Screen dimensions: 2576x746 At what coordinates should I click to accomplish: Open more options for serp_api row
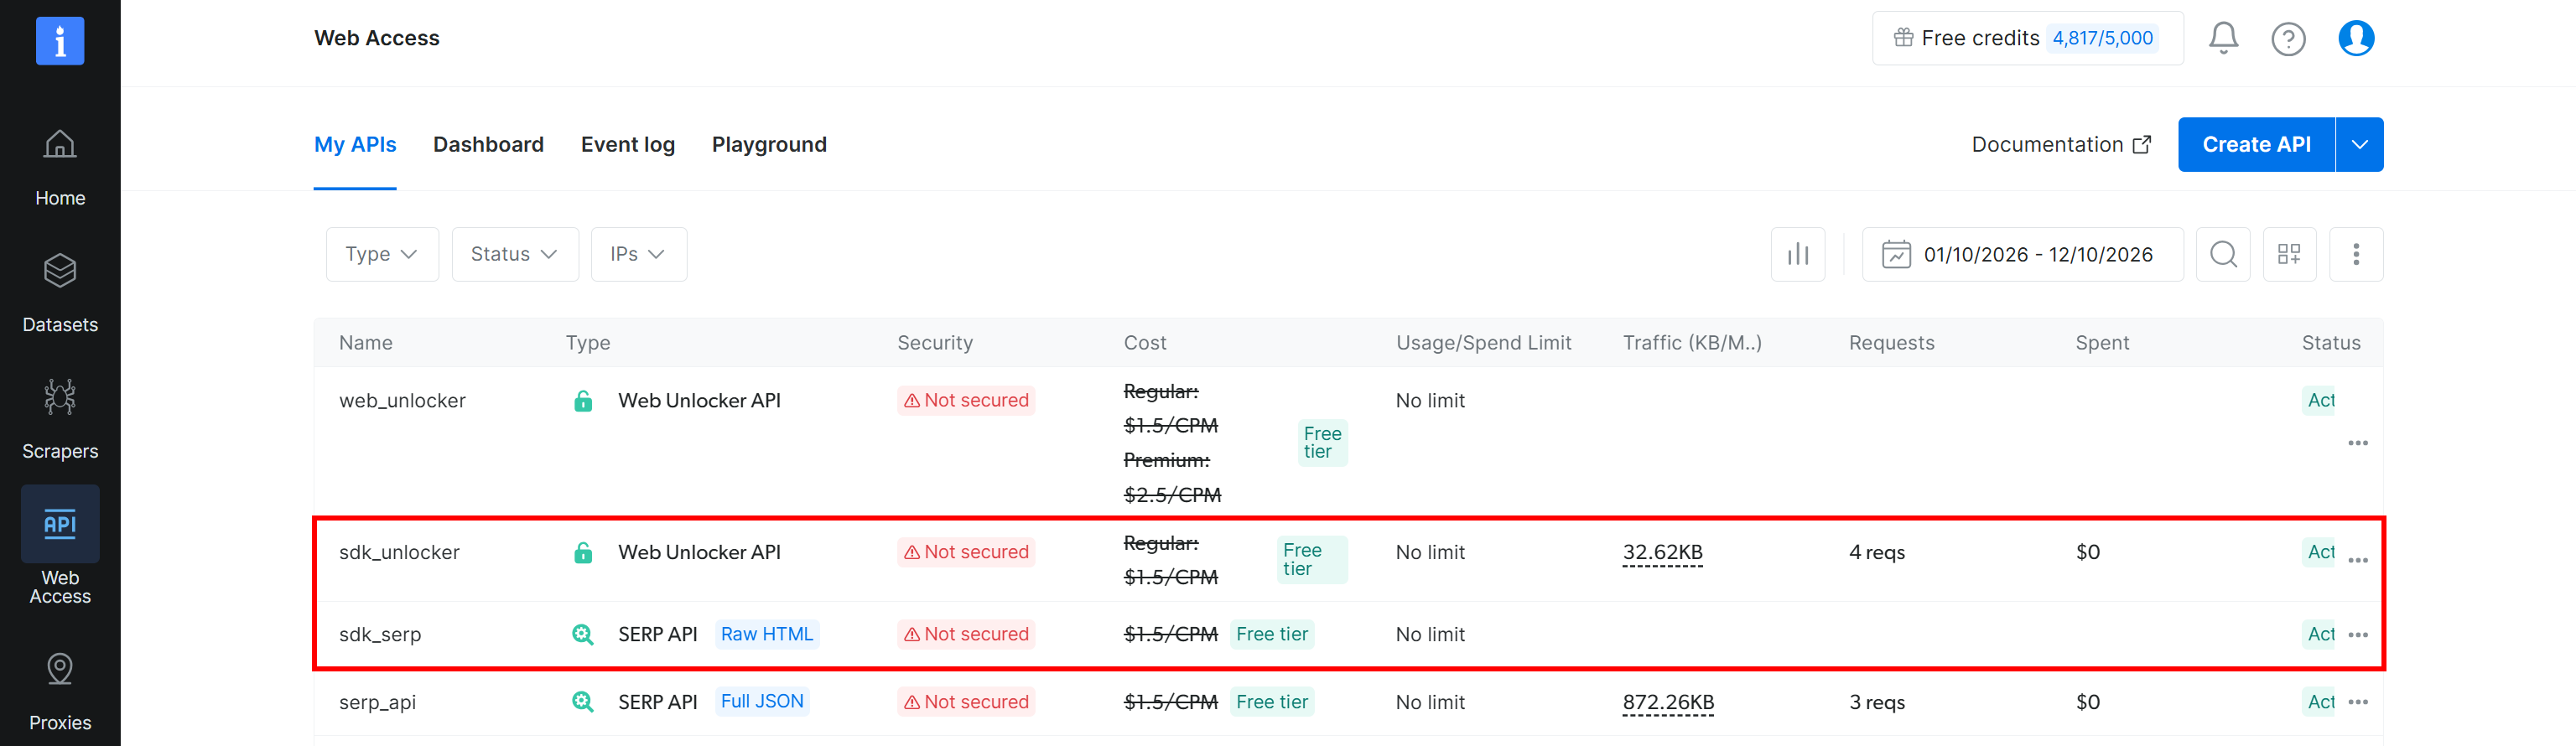(x=2357, y=702)
